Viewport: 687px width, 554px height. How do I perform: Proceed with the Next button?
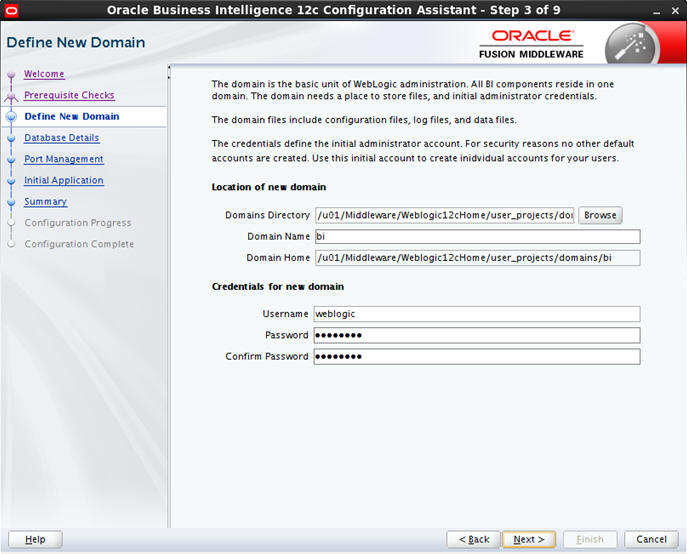click(529, 540)
